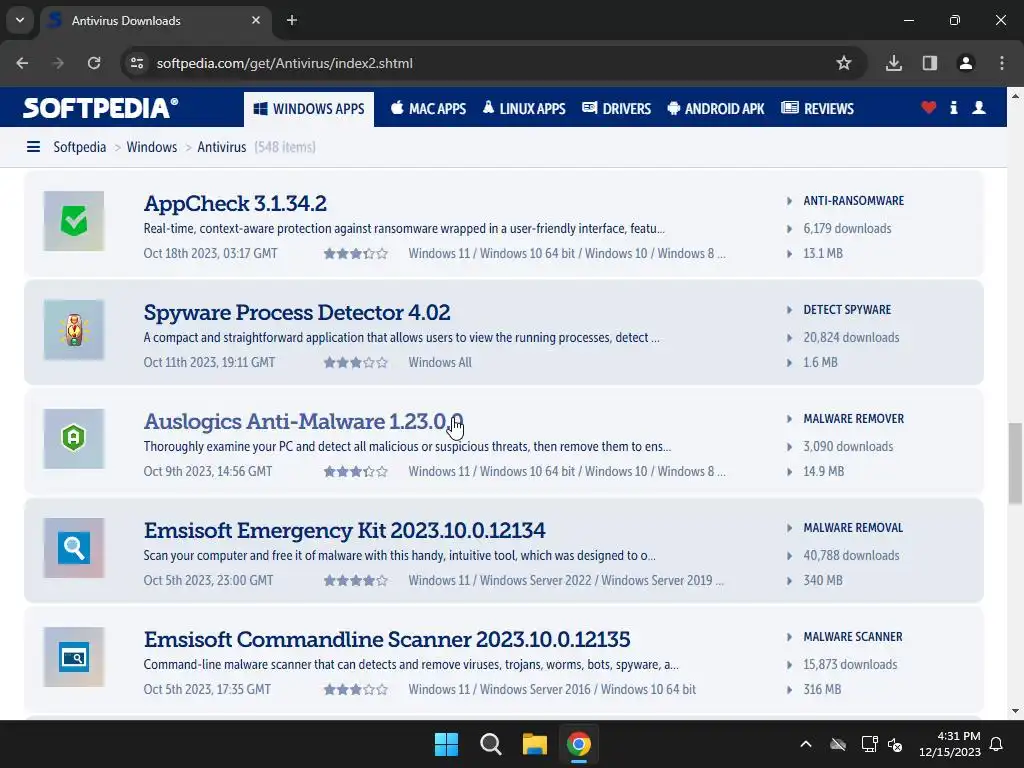Click the page vertical scrollbar thumb

coord(1015,463)
